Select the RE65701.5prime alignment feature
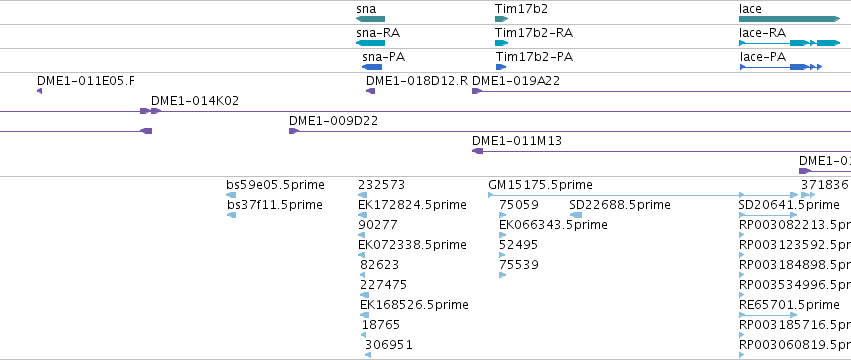The width and height of the screenshot is (851, 360). coord(769,315)
